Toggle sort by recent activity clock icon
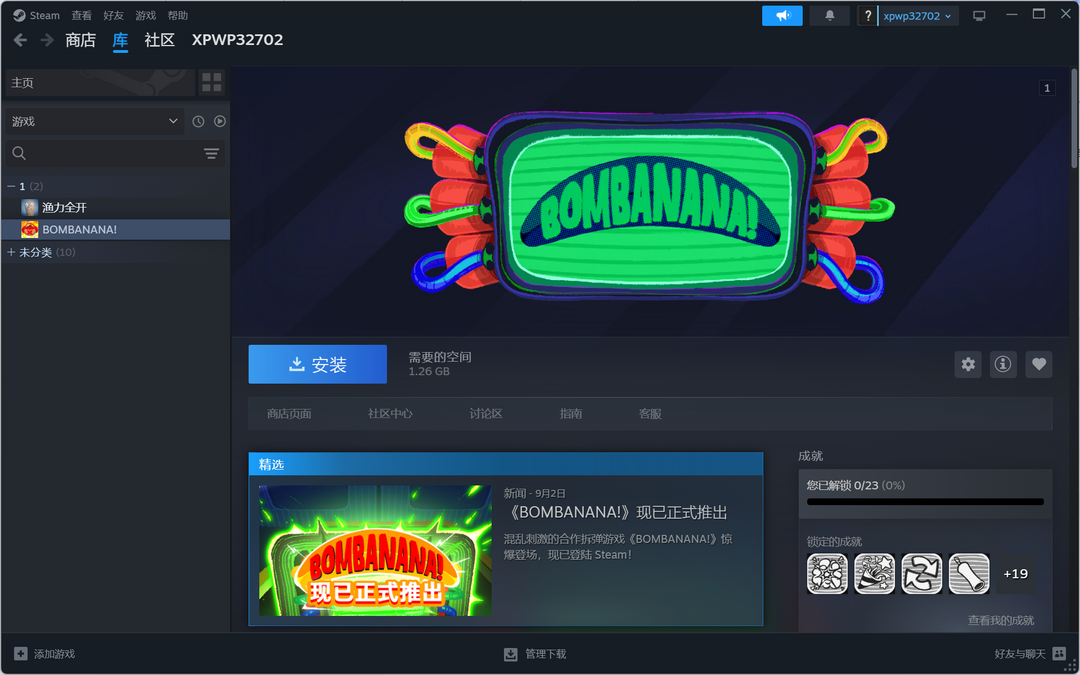This screenshot has height=675, width=1080. tap(198, 121)
